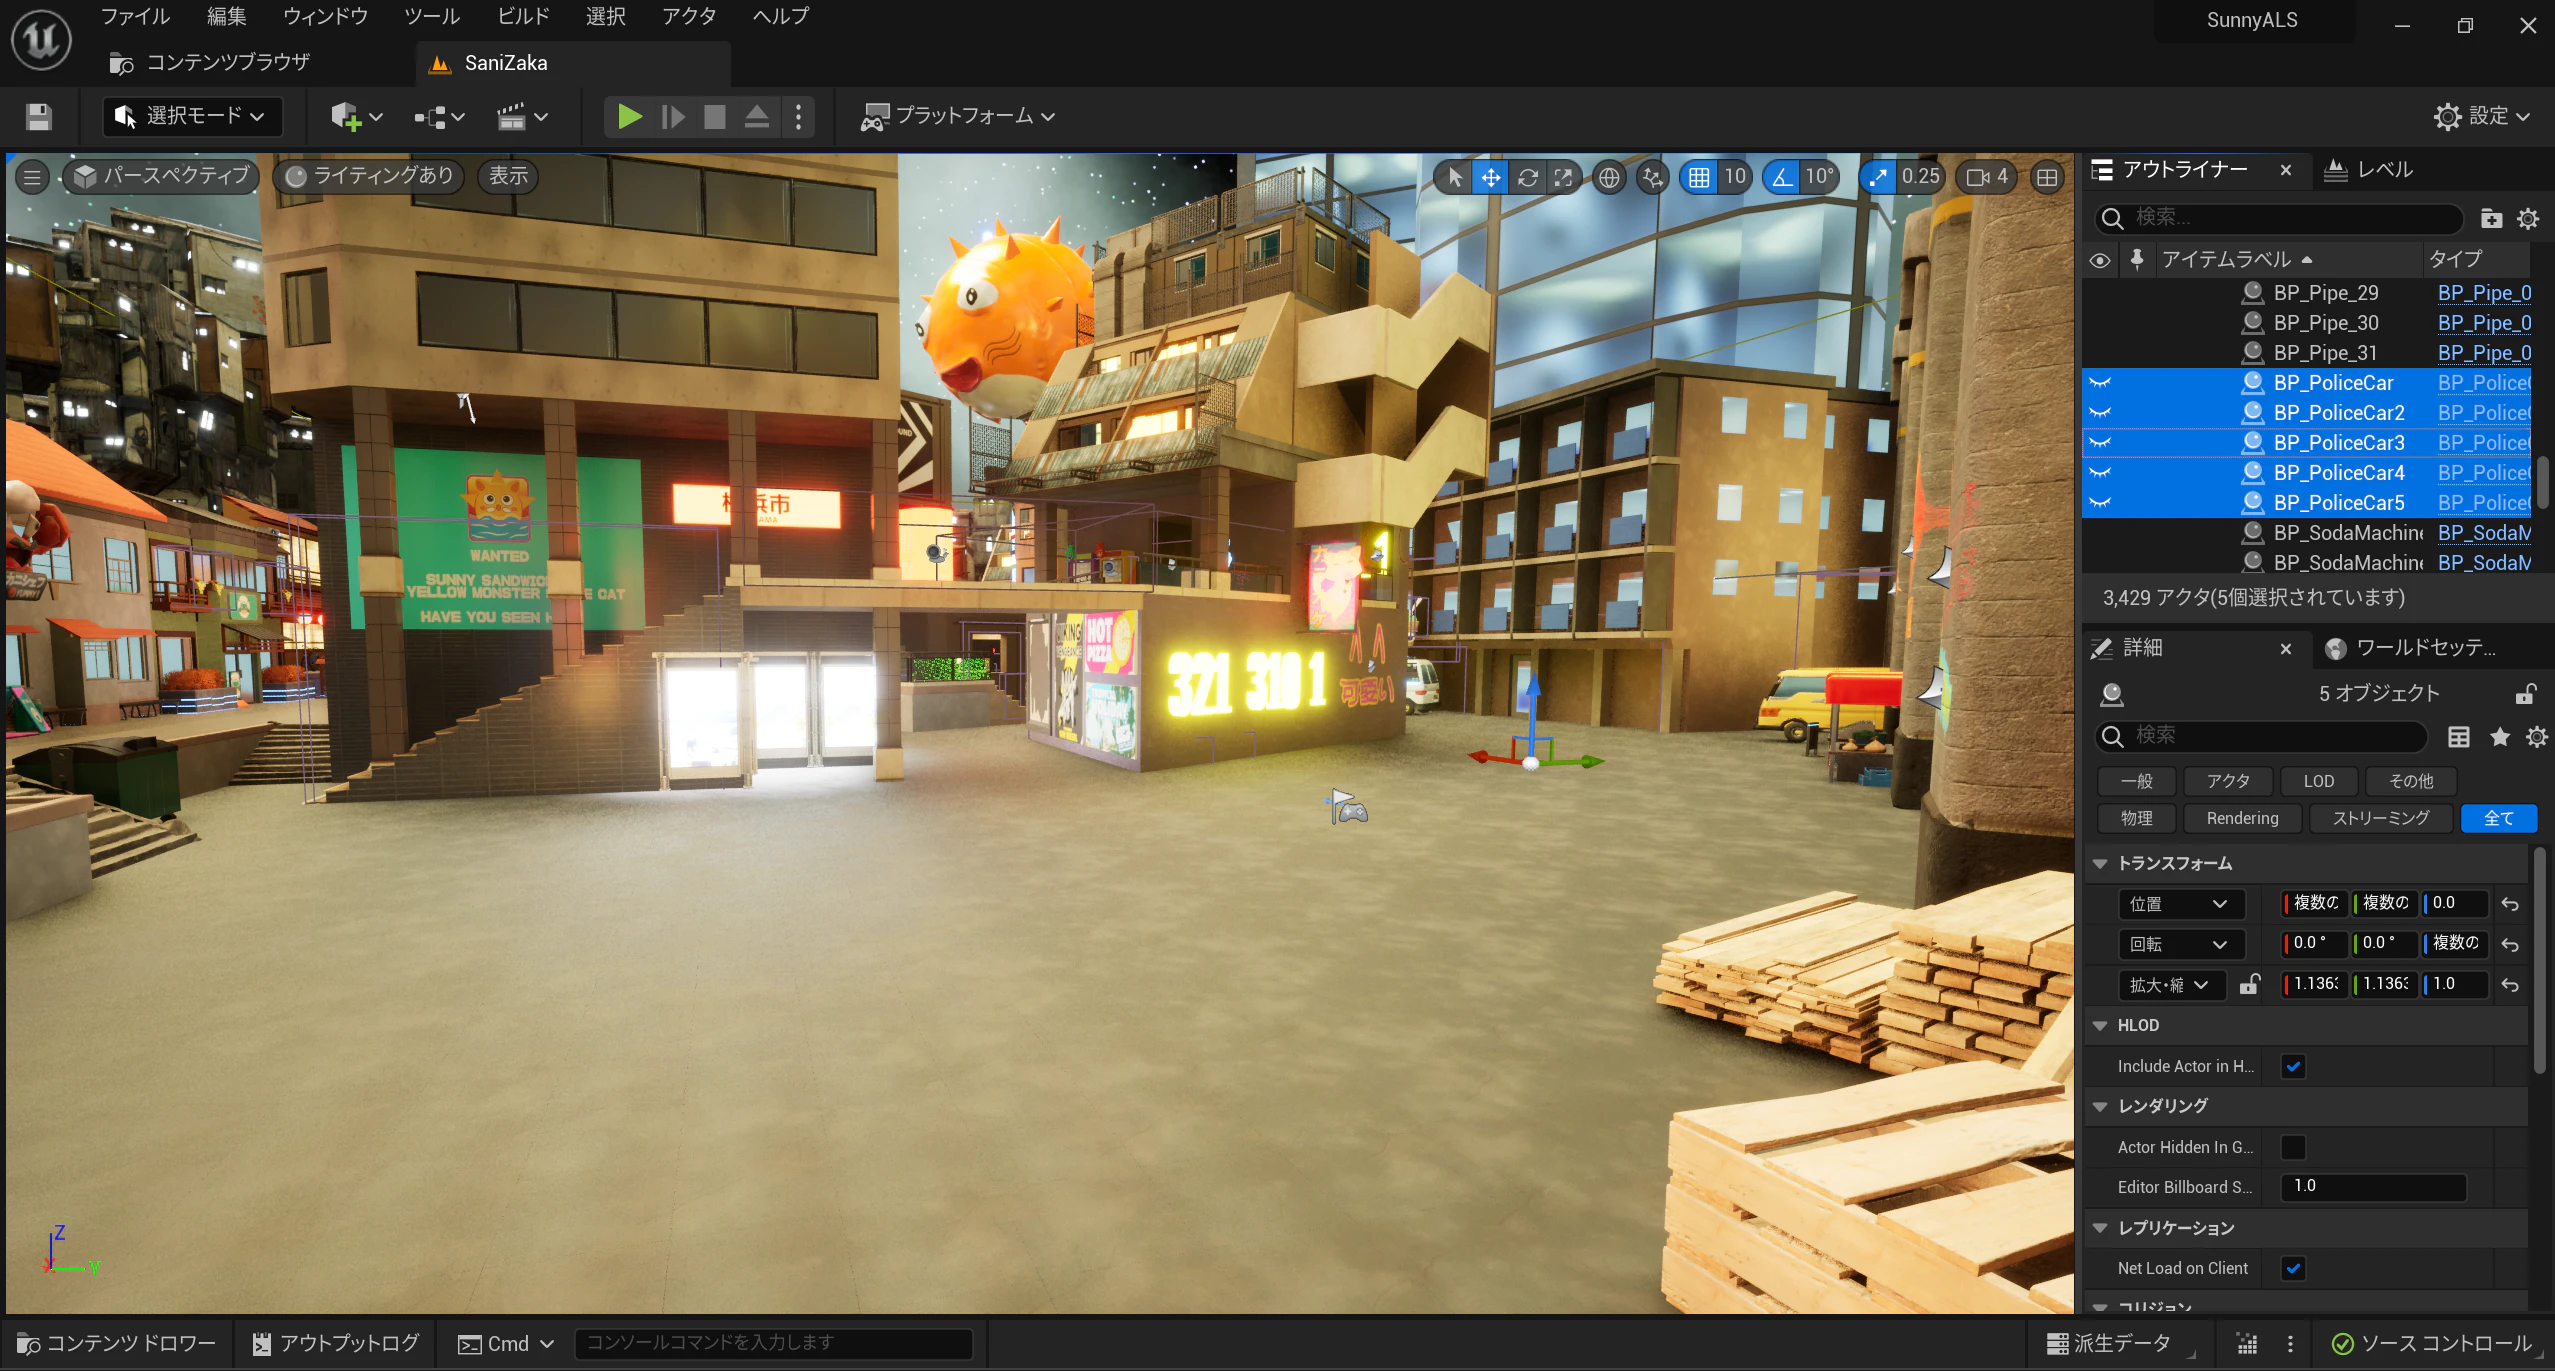Screen dimensions: 2555x1371
Task: Open the viewport hamburger options menu
Action: click(x=32, y=177)
